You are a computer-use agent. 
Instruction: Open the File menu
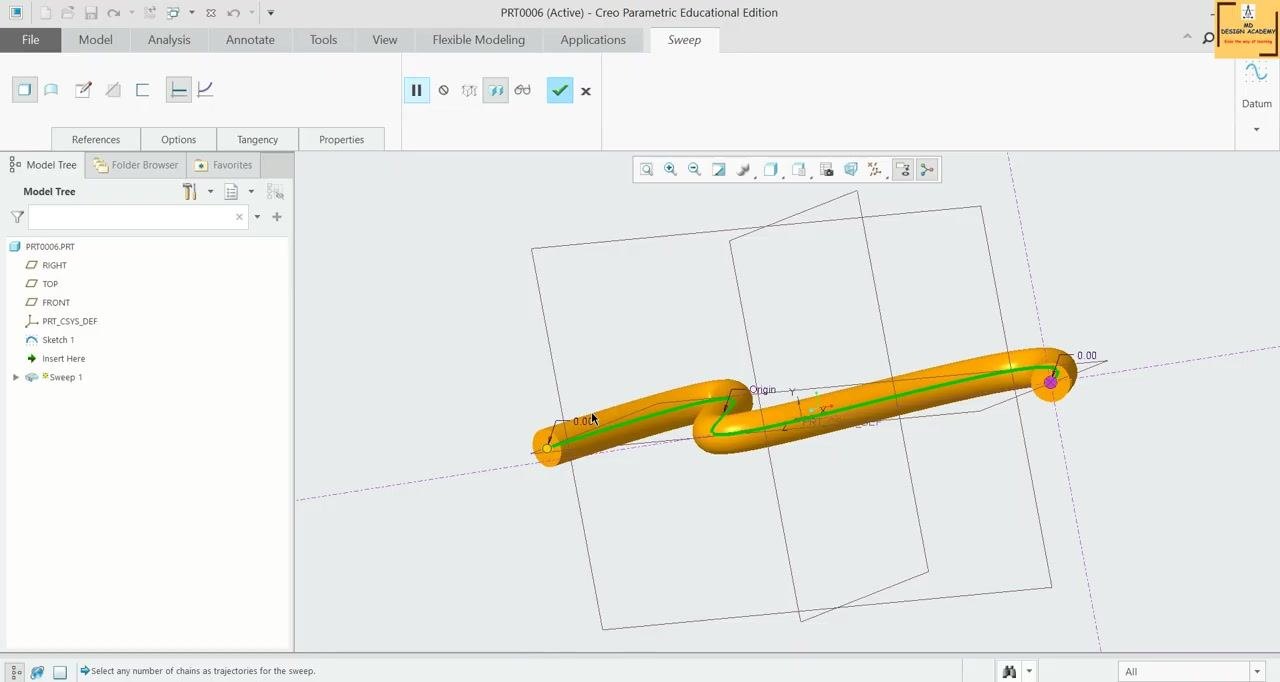point(31,40)
